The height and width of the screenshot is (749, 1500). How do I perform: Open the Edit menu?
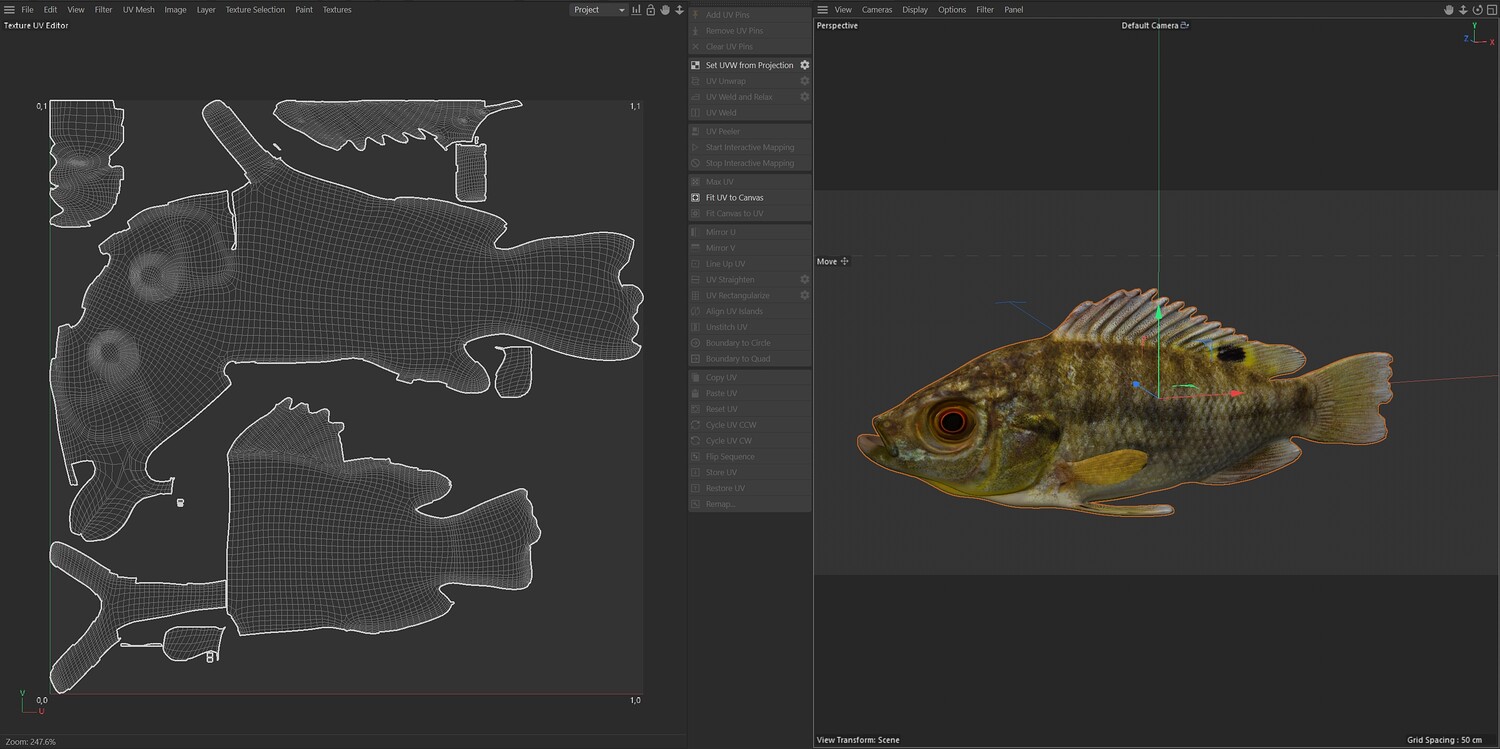point(50,10)
